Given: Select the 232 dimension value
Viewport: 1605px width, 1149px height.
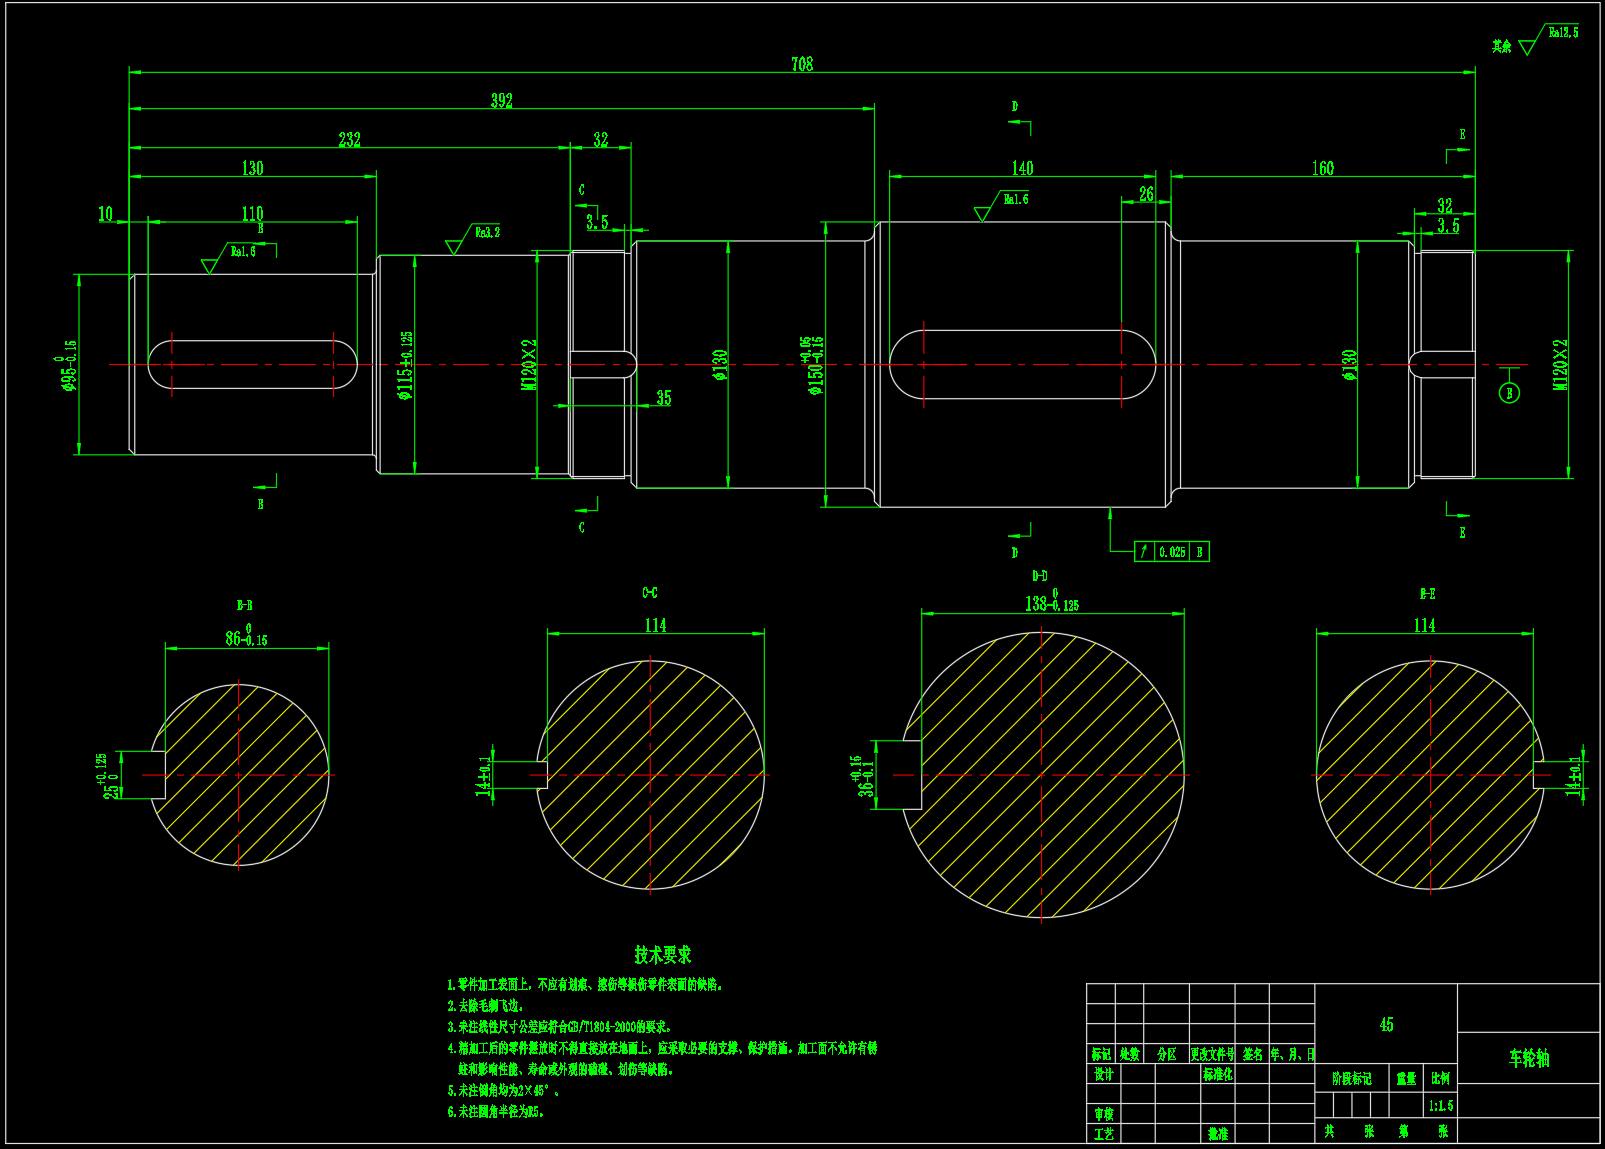Looking at the screenshot, I should 349,140.
